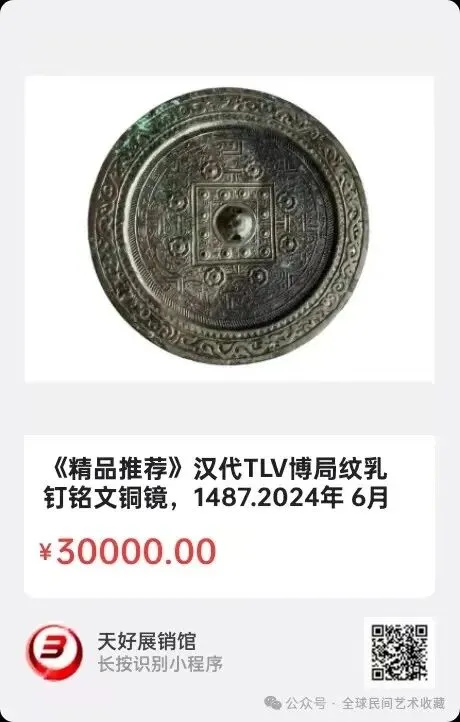The height and width of the screenshot is (722, 460).
Task: Click the 30000.00 price amount
Action: pyautogui.click(x=136, y=552)
